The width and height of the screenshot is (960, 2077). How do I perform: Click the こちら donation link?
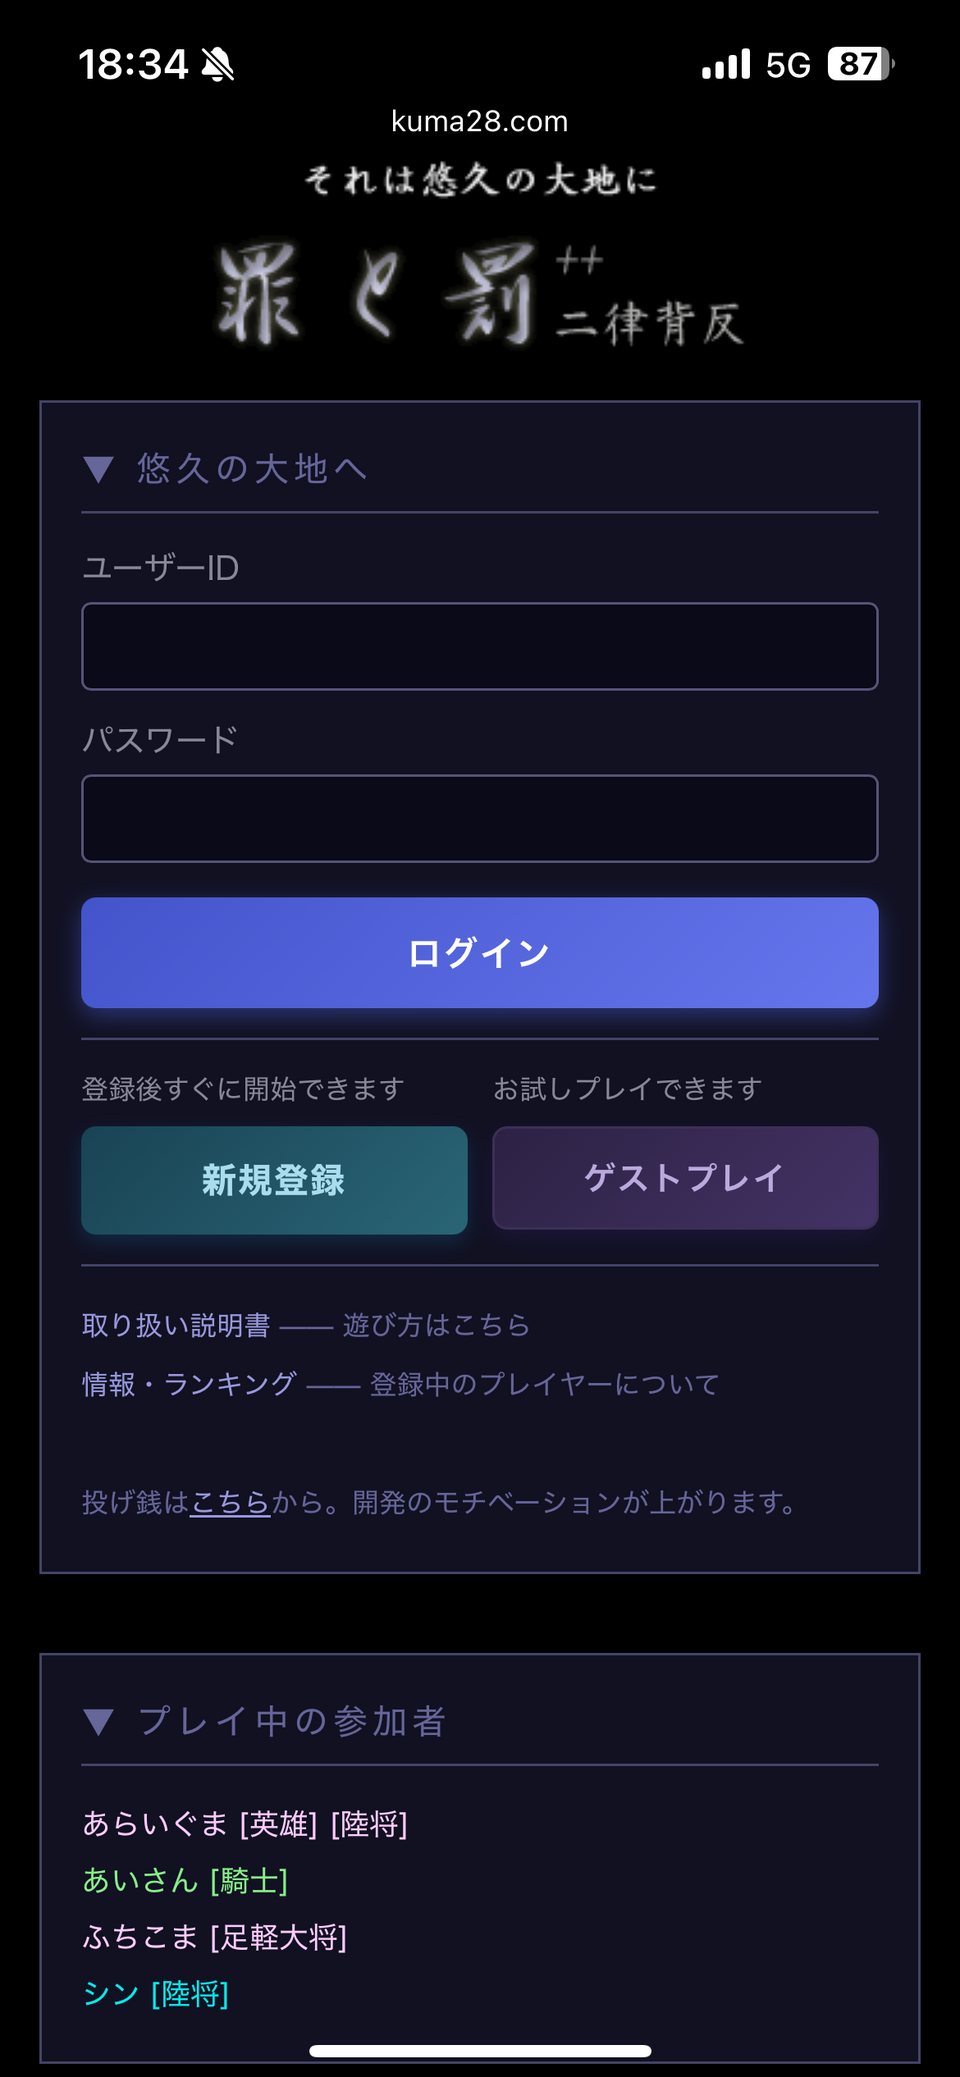230,1502
